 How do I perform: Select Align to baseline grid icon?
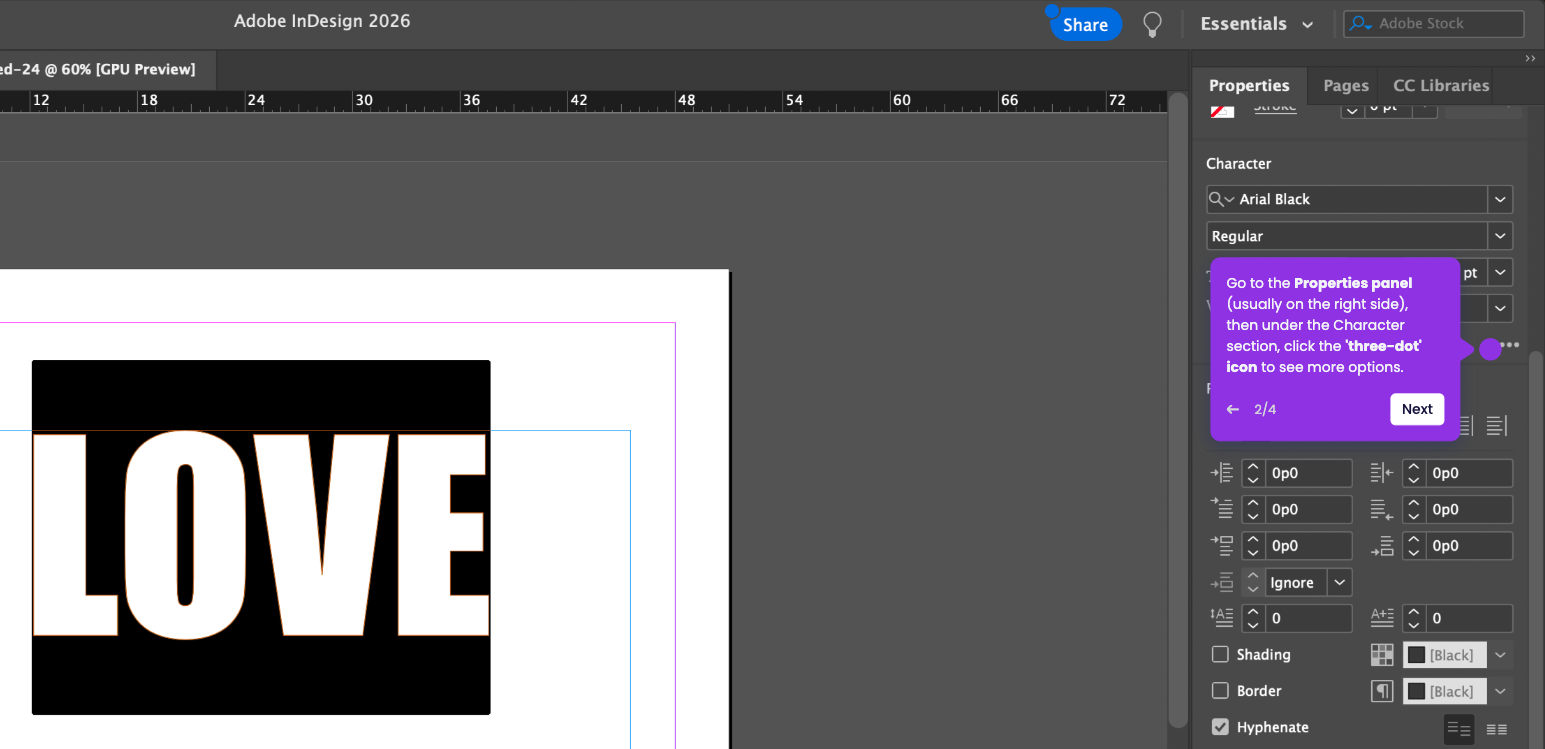click(x=1496, y=729)
